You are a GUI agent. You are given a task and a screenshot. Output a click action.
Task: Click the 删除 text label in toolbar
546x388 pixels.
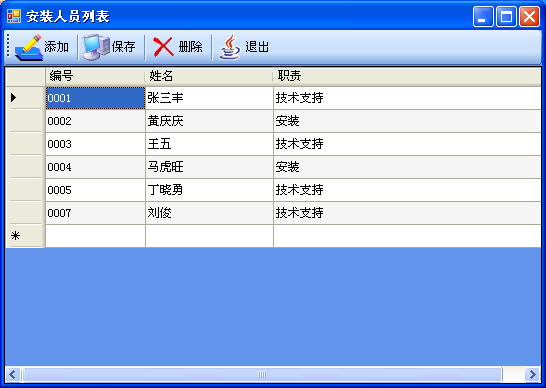(190, 47)
